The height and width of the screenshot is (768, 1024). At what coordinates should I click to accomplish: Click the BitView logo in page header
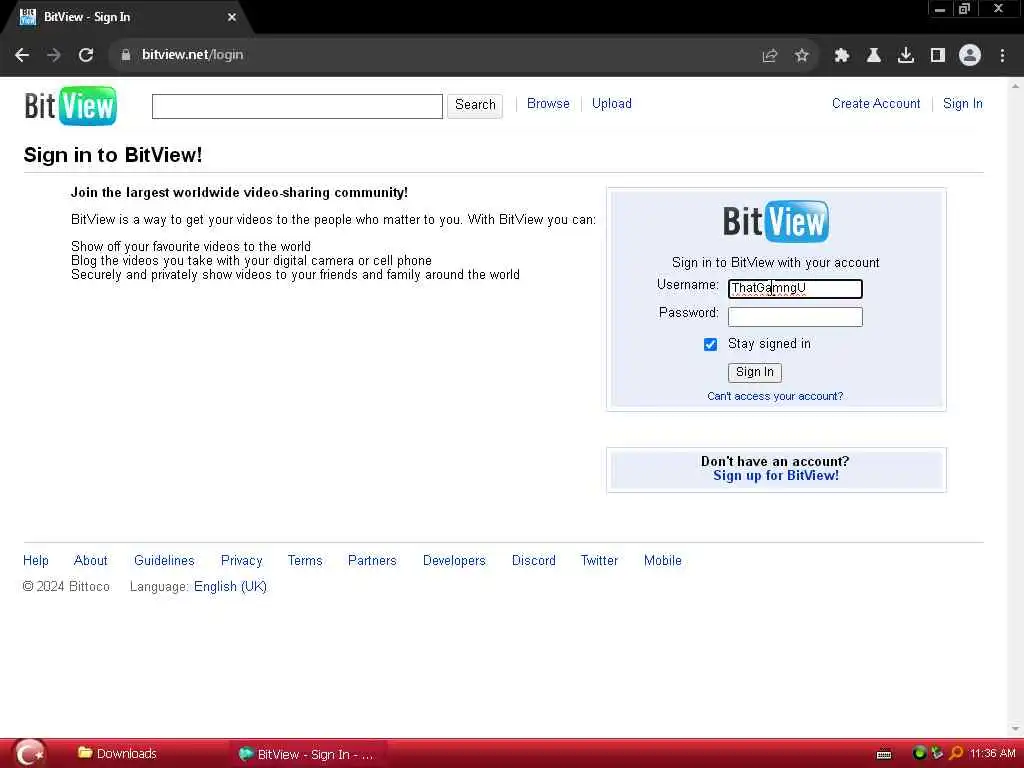[71, 106]
